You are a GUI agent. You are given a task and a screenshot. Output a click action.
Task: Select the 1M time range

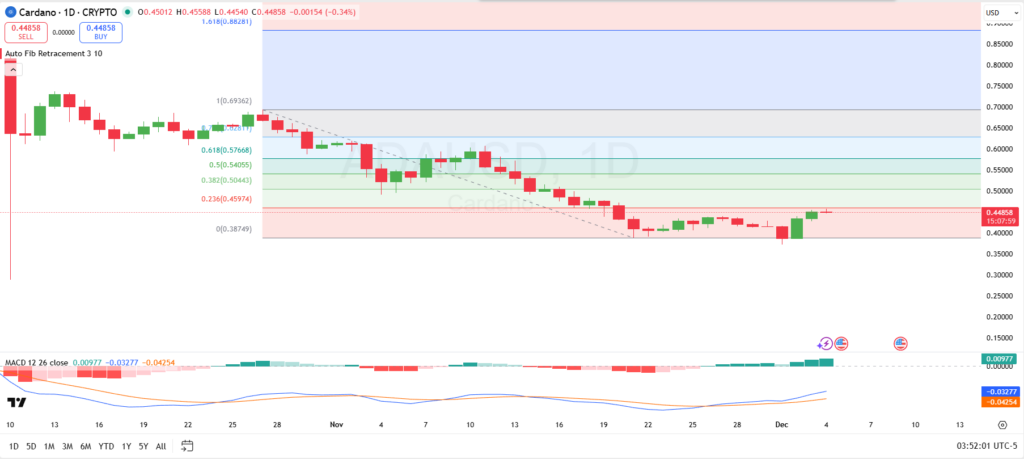tap(49, 447)
